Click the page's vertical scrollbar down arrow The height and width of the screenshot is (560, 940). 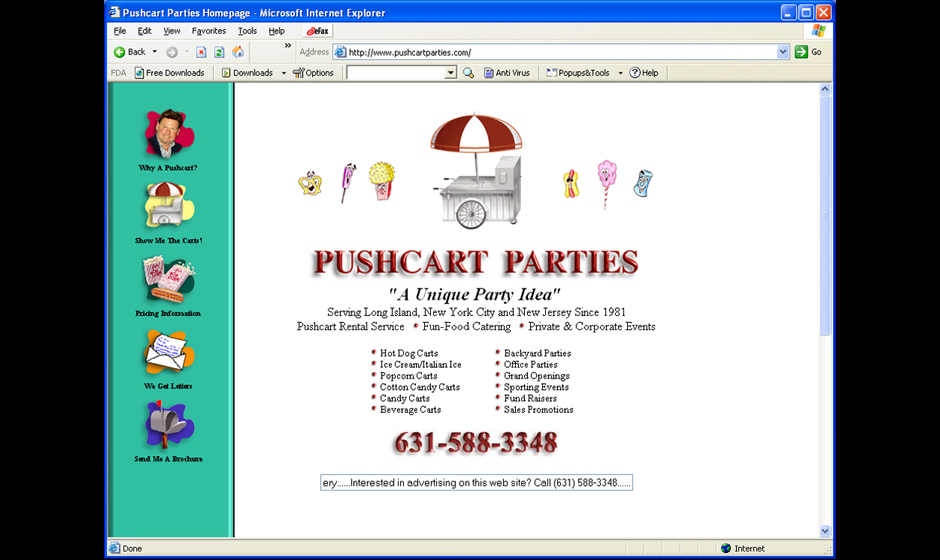(825, 530)
